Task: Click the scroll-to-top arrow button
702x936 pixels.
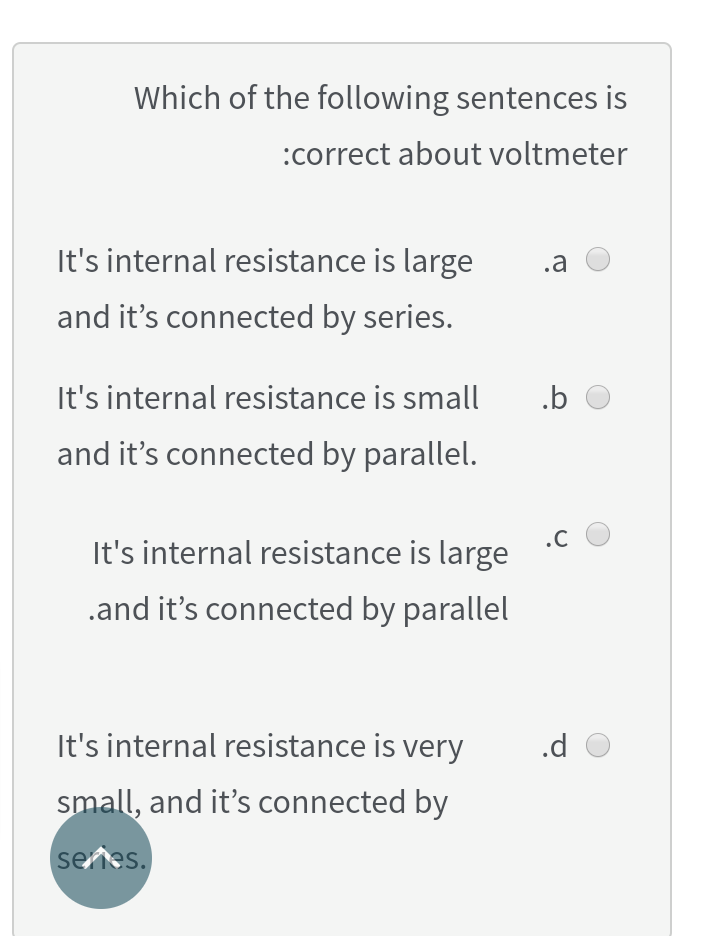Action: (x=100, y=858)
